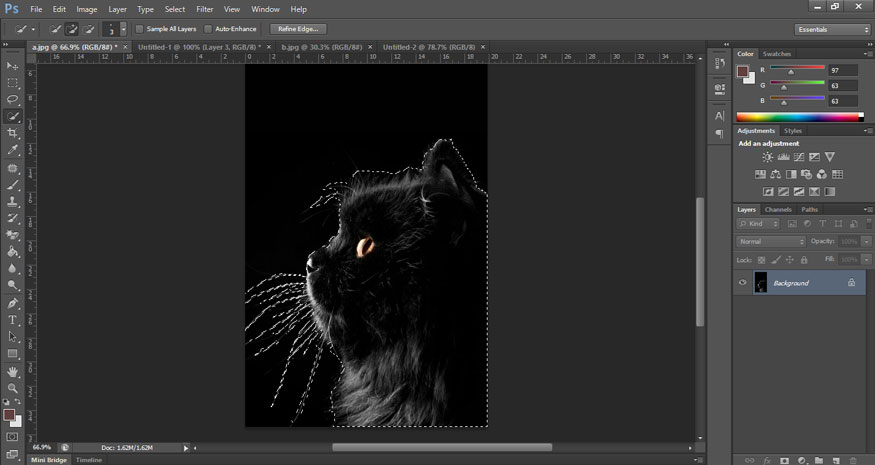Open the brush size picker dropdown

tap(123, 29)
